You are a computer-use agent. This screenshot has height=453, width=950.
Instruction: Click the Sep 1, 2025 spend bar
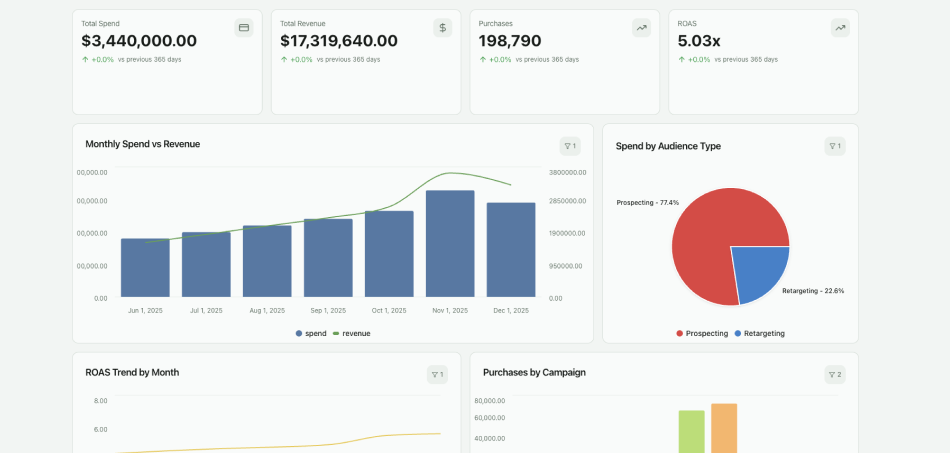(328, 258)
